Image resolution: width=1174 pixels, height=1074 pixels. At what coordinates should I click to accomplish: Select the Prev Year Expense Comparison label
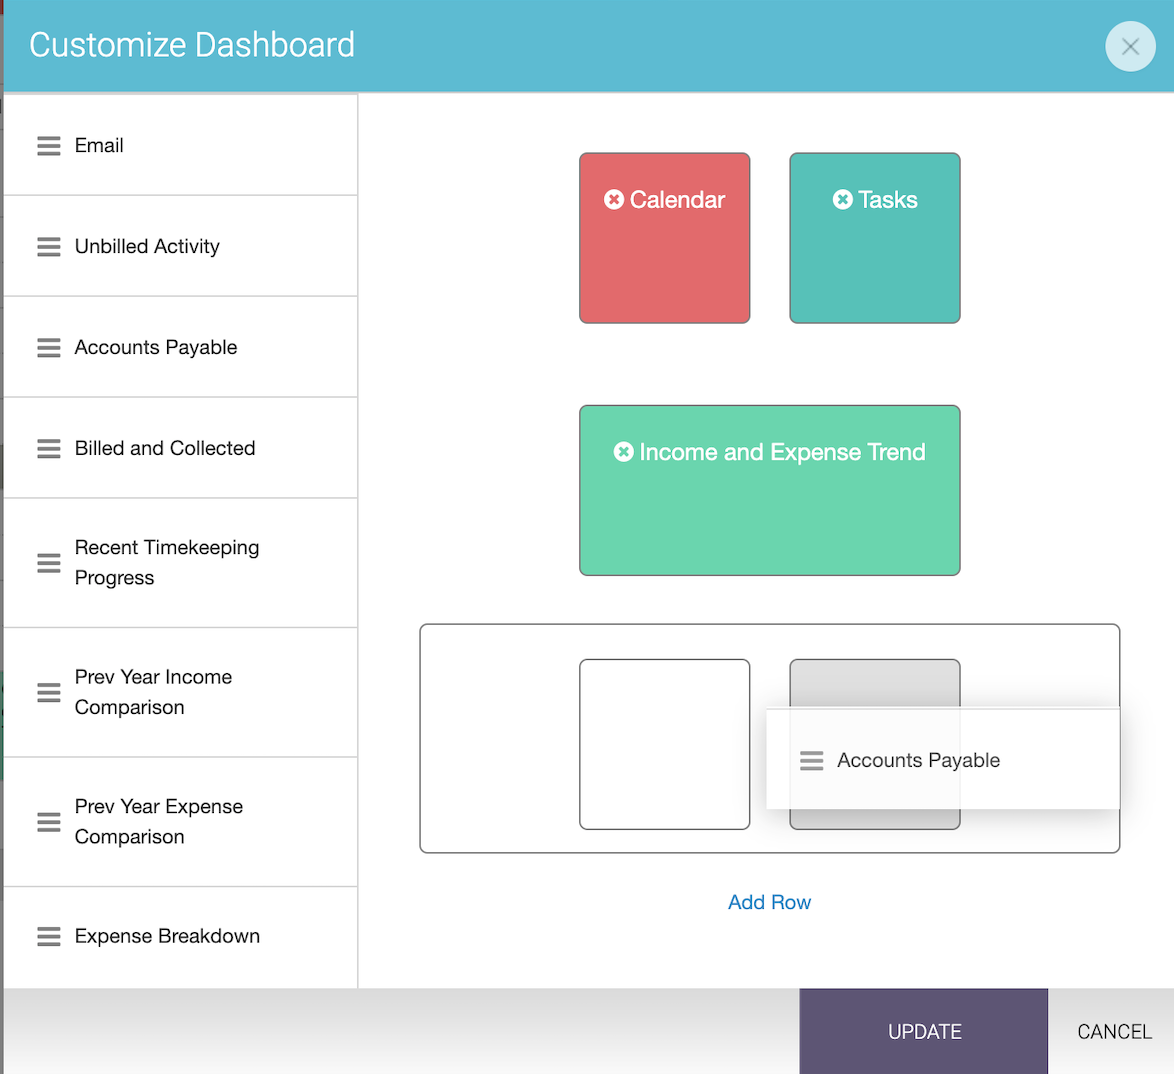(159, 822)
